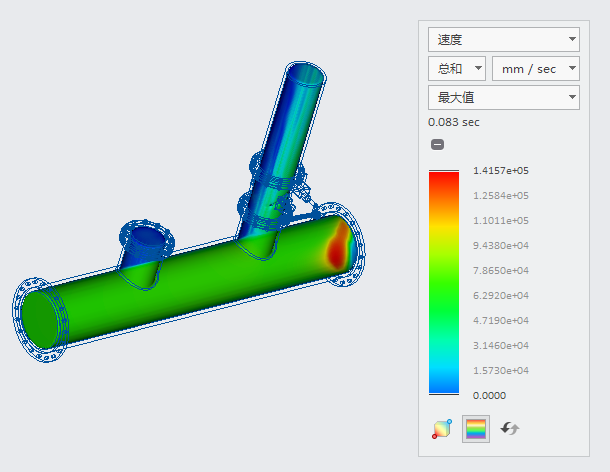Expand the 最大值 dropdown
Image resolution: width=610 pixels, height=472 pixels.
pyautogui.click(x=503, y=98)
